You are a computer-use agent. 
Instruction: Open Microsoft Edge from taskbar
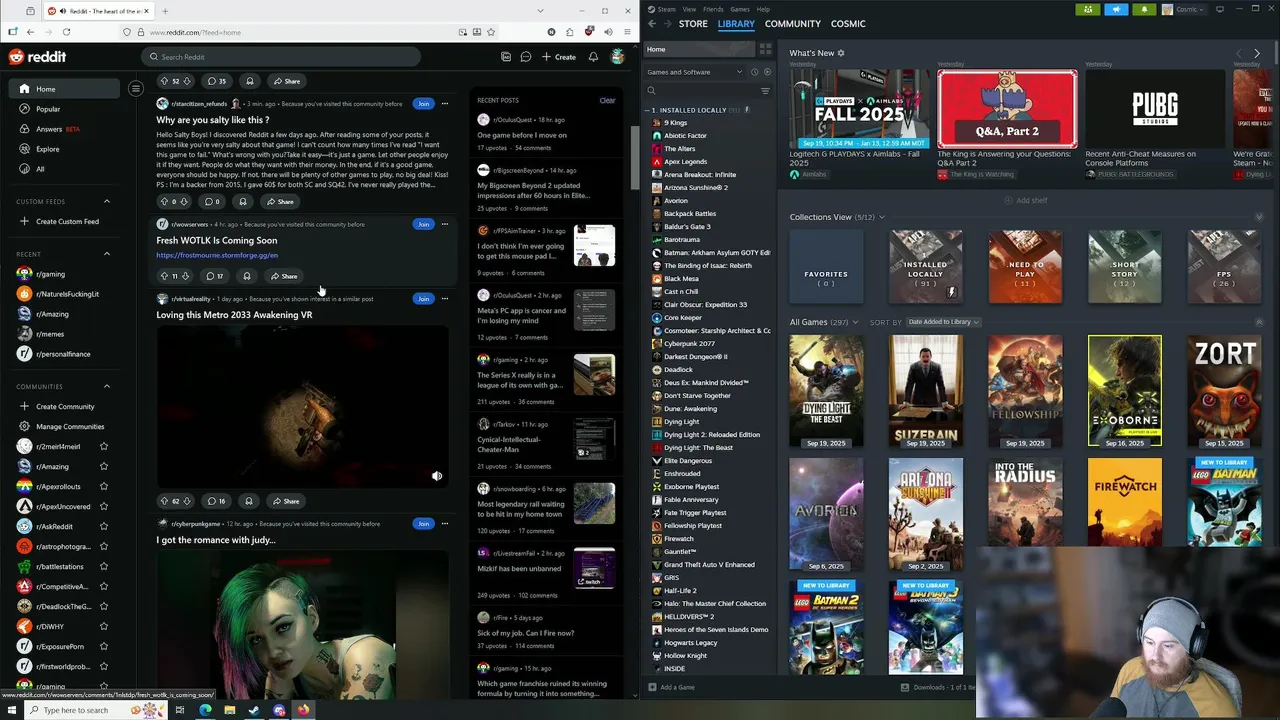pyautogui.click(x=205, y=710)
